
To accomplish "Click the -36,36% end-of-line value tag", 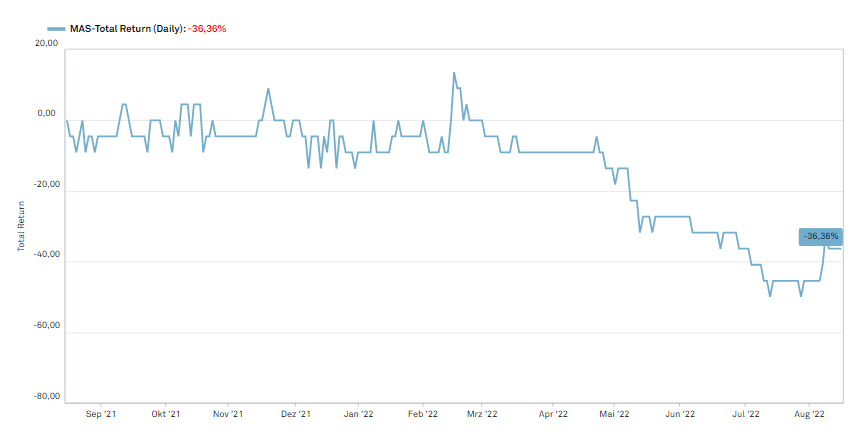I will [820, 237].
